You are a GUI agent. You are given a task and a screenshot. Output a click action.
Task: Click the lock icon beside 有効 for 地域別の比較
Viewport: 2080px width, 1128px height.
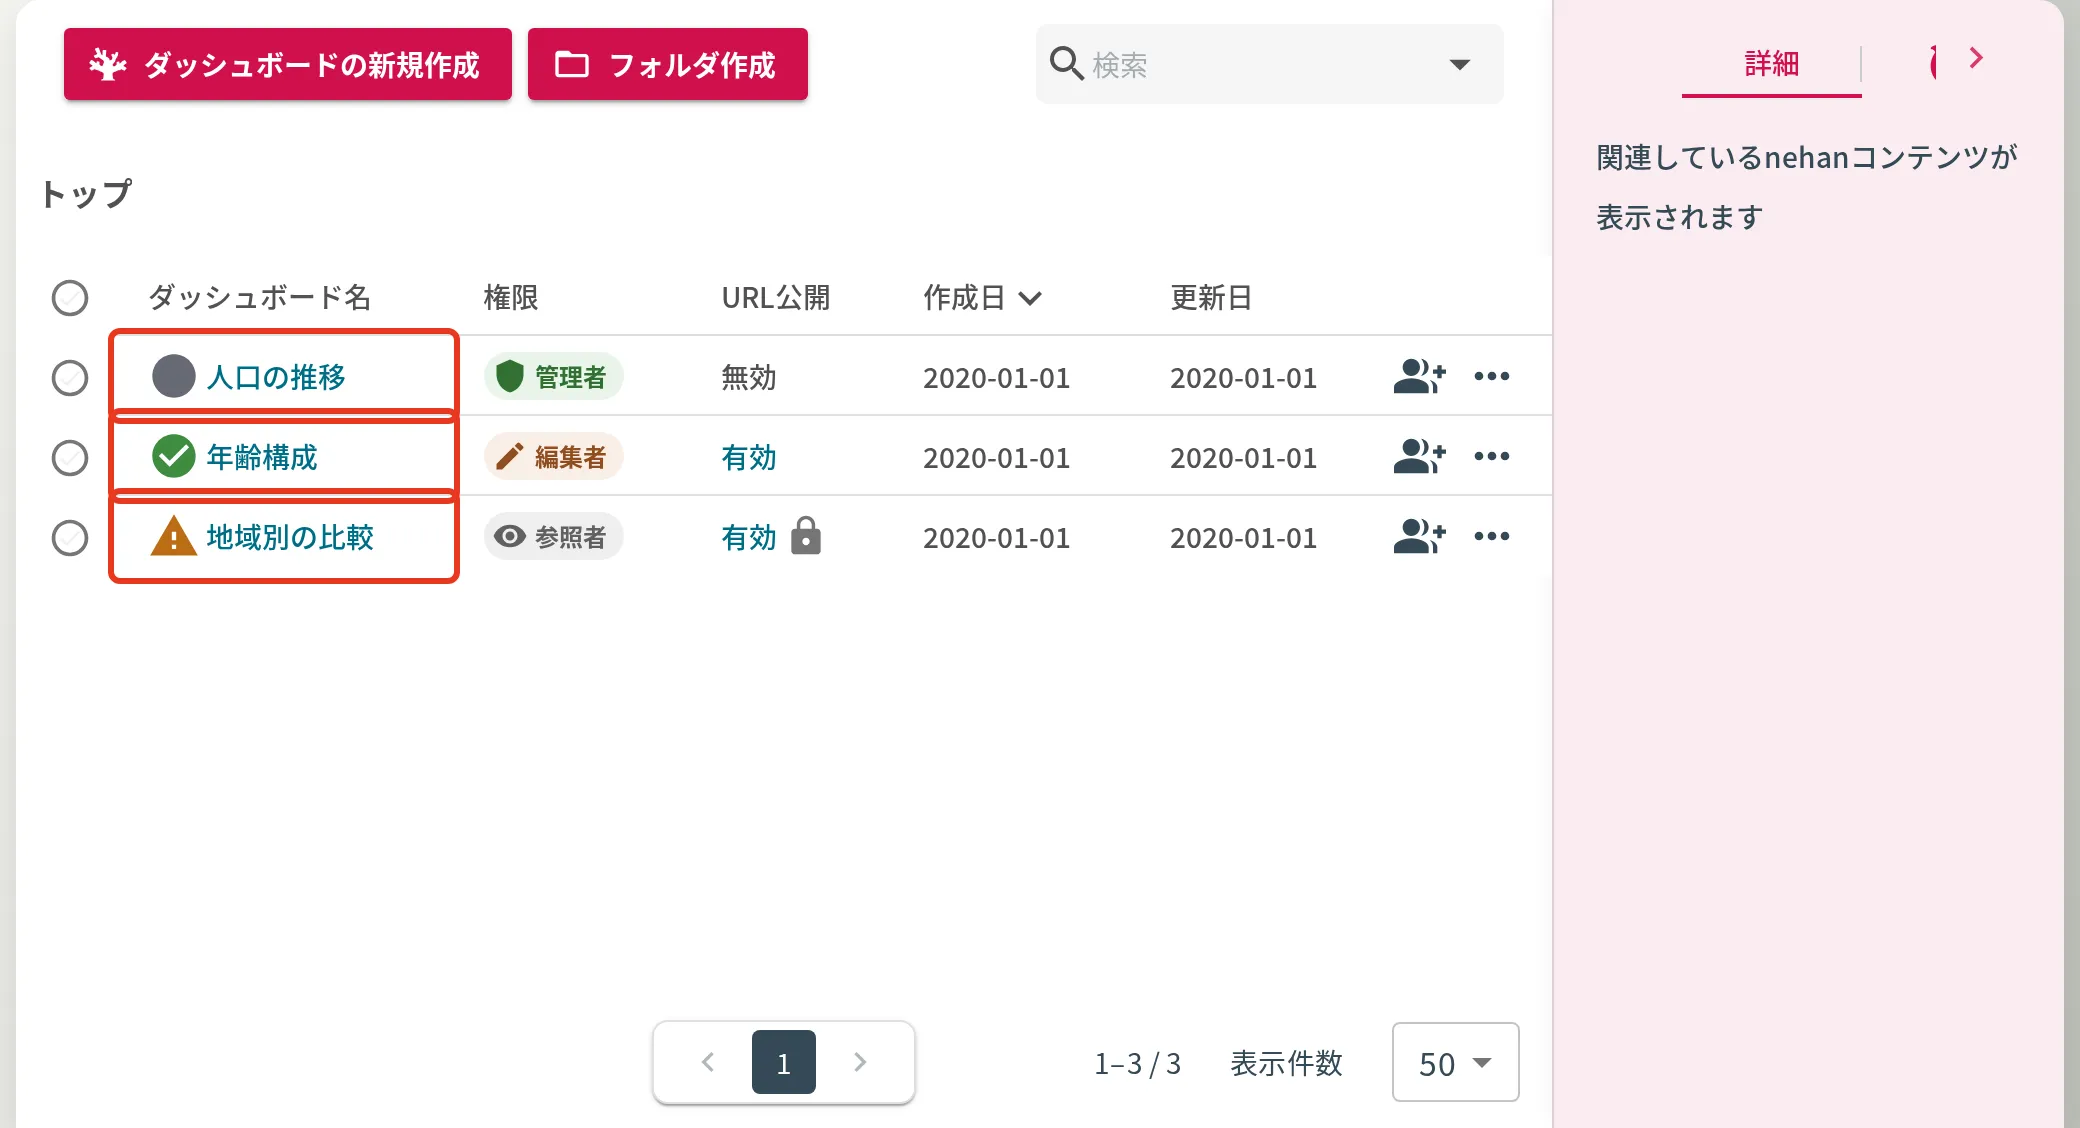[805, 536]
